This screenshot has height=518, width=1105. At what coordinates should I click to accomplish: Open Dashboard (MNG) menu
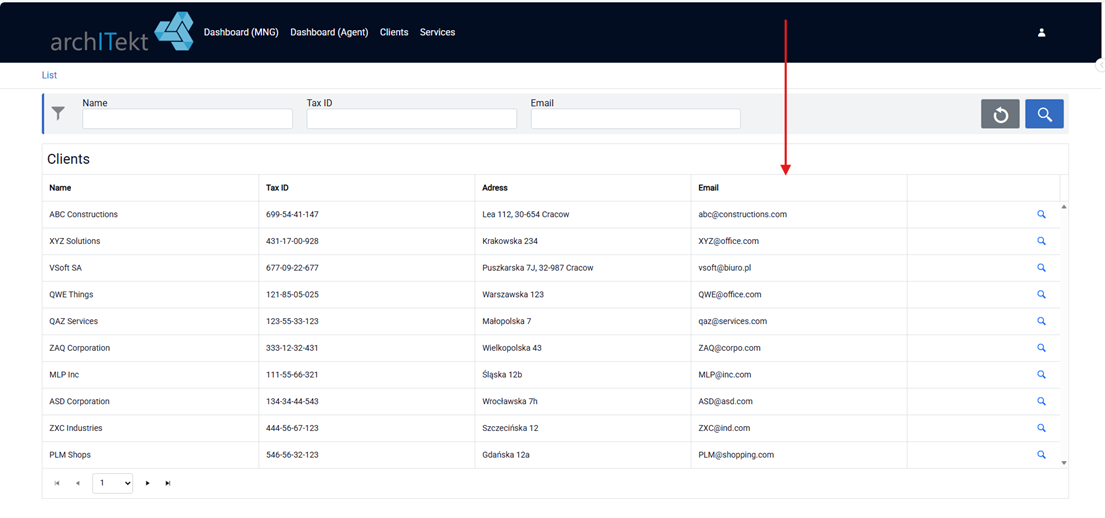point(241,32)
